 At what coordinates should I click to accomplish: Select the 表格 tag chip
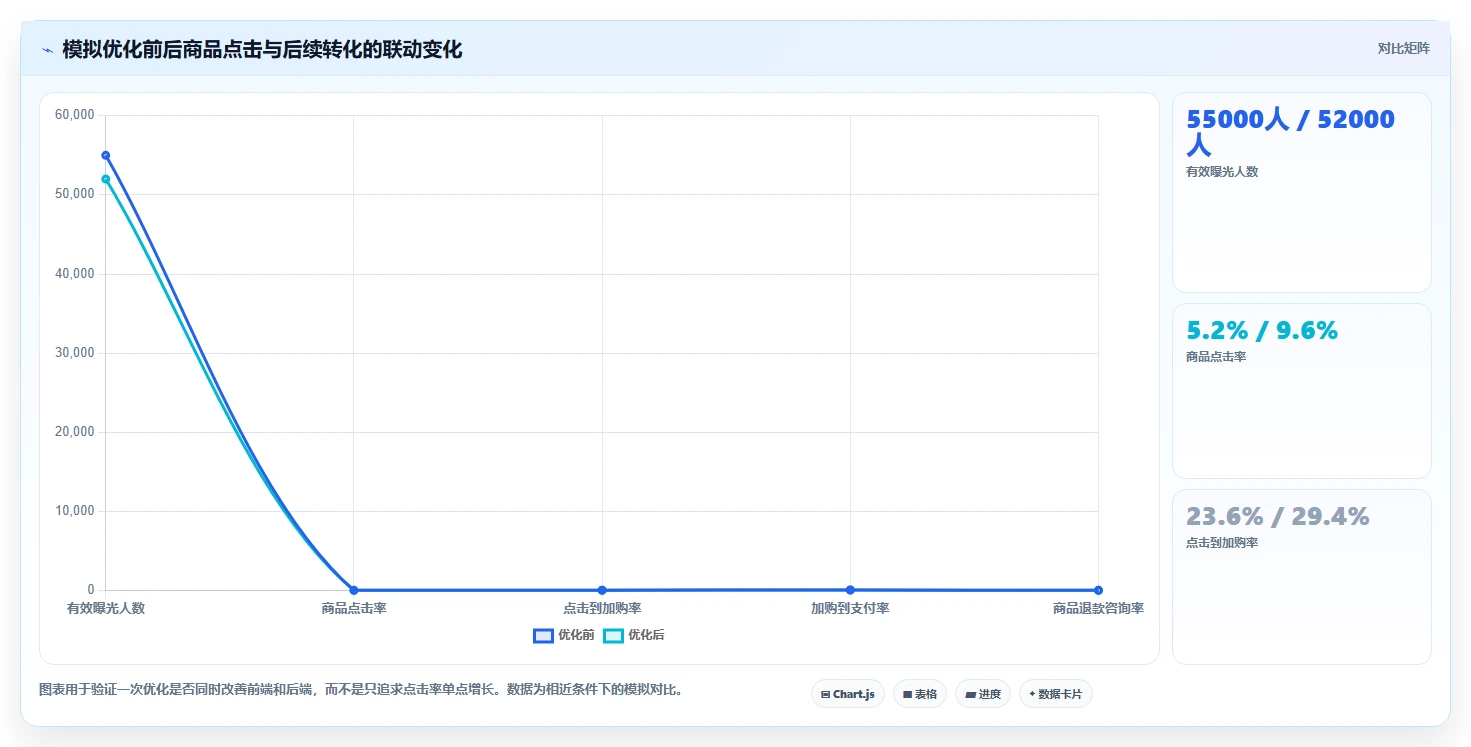919,694
